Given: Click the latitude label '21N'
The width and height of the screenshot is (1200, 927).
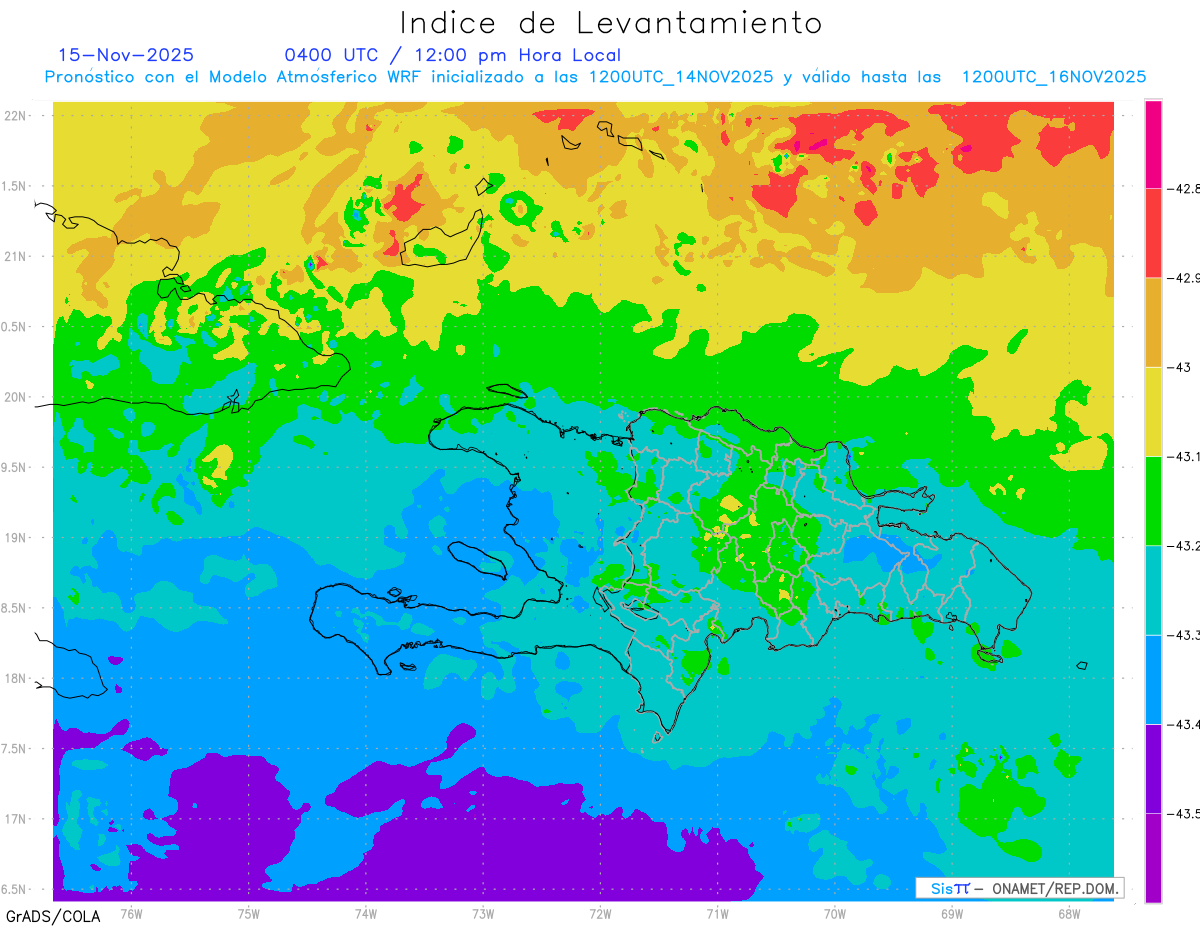Looking at the screenshot, I should click(17, 257).
